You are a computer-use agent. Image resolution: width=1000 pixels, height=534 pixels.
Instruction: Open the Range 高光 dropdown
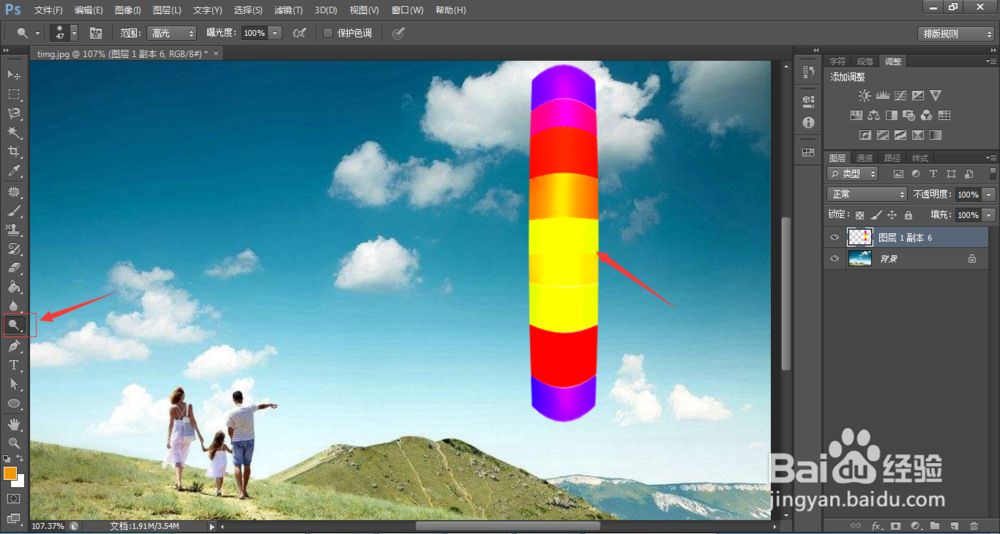(x=172, y=33)
